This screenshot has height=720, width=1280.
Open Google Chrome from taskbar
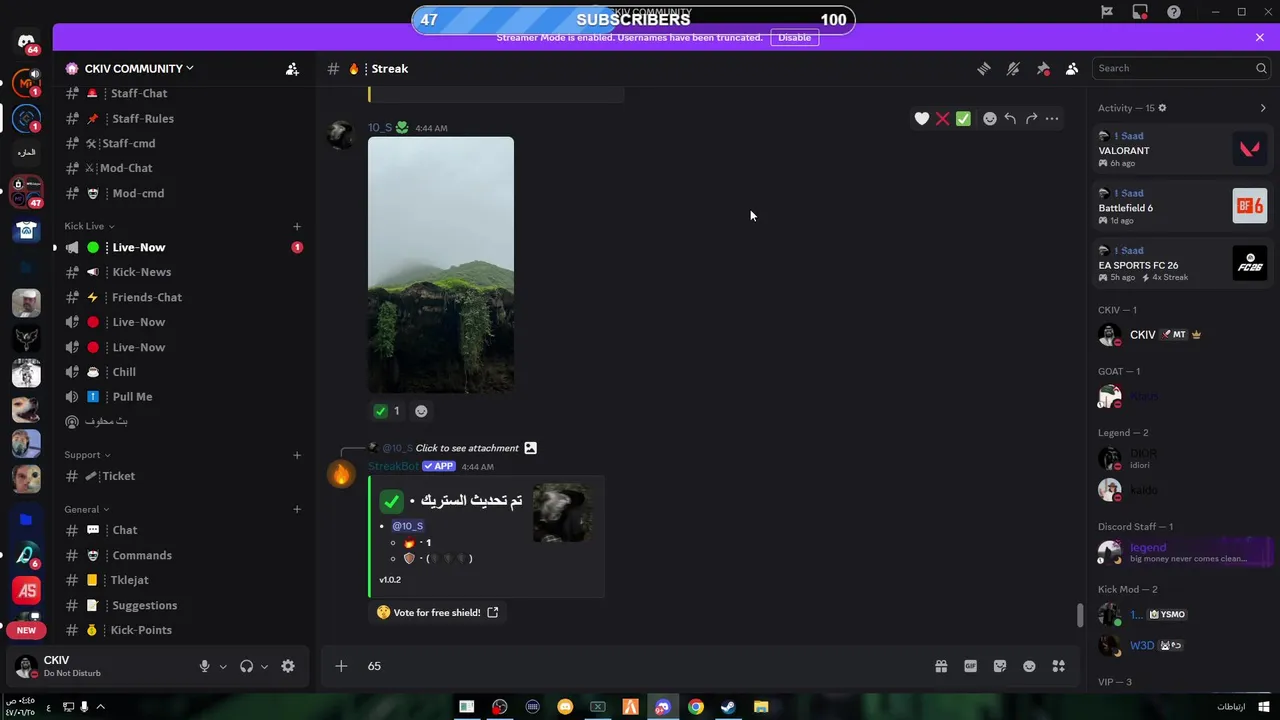696,707
